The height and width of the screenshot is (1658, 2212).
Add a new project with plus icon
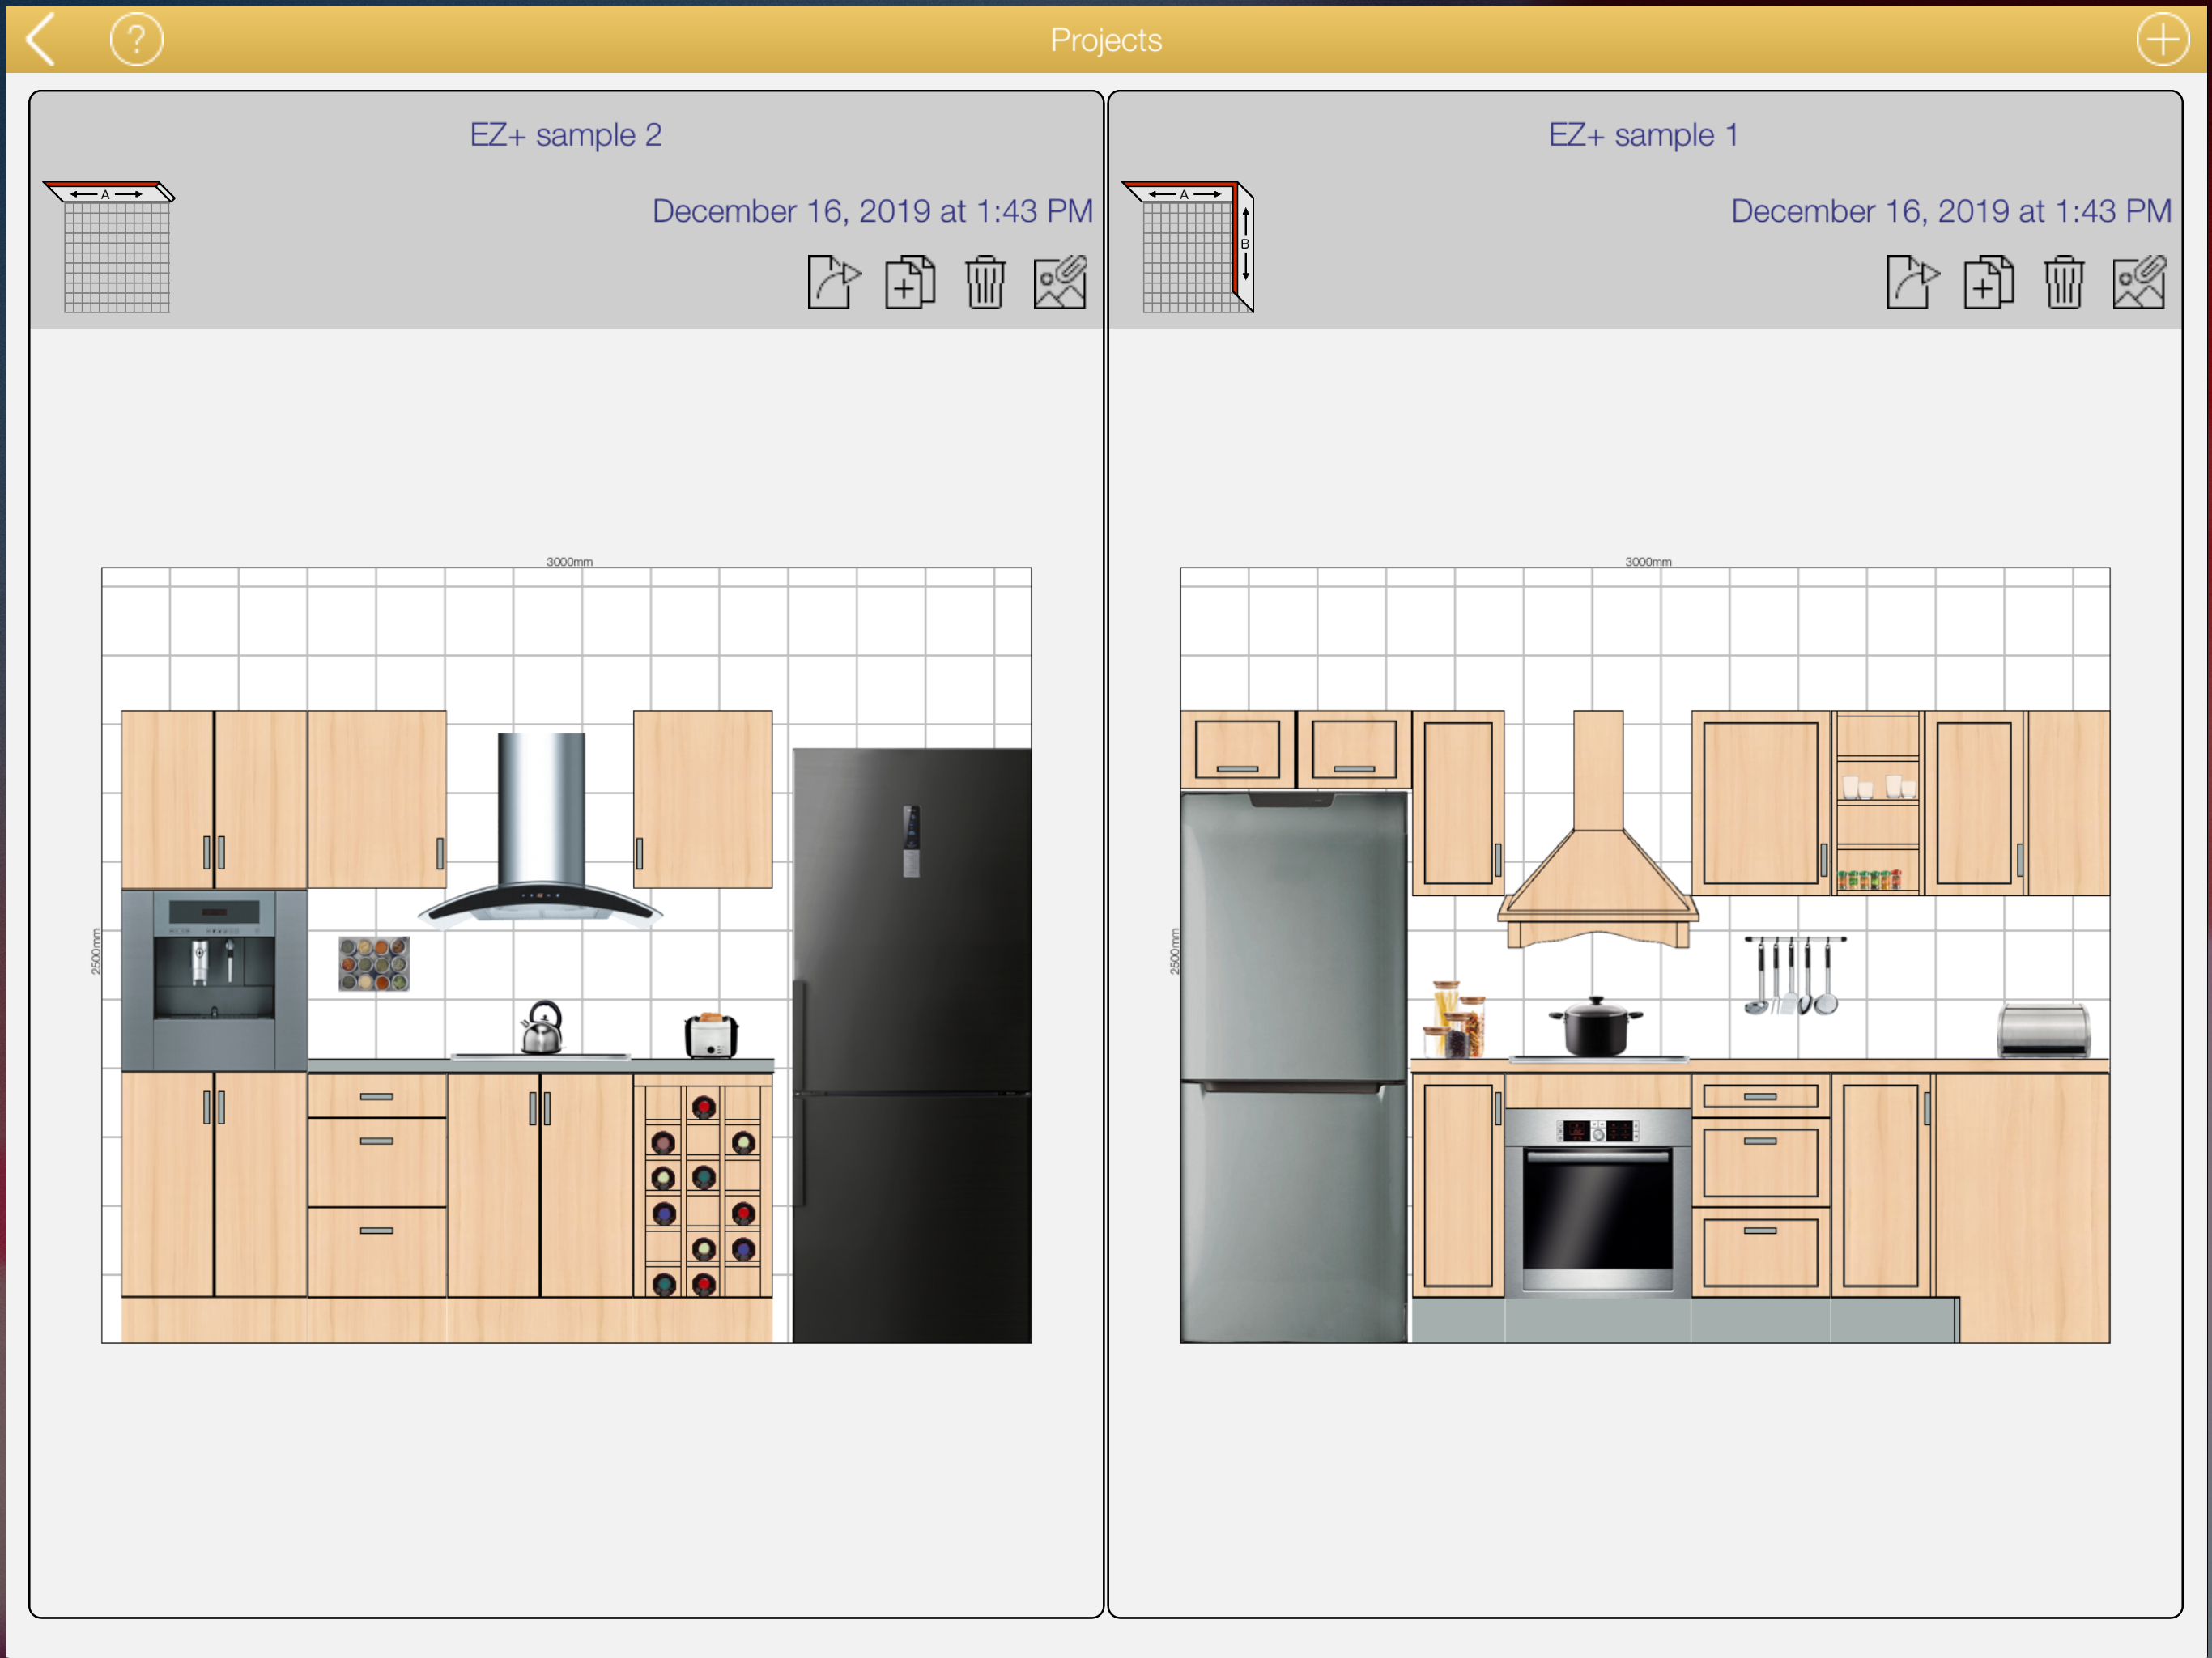(2162, 40)
